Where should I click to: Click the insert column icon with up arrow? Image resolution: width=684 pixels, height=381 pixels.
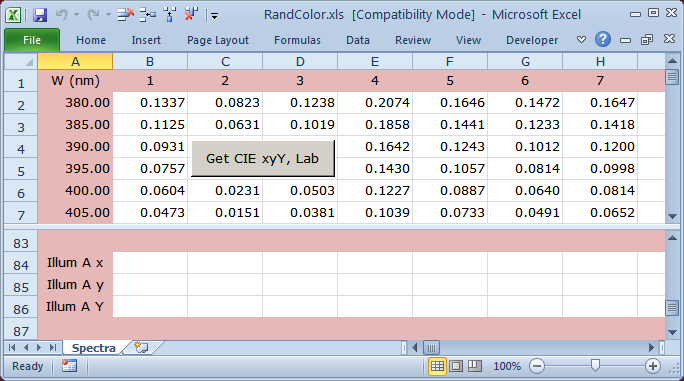169,15
